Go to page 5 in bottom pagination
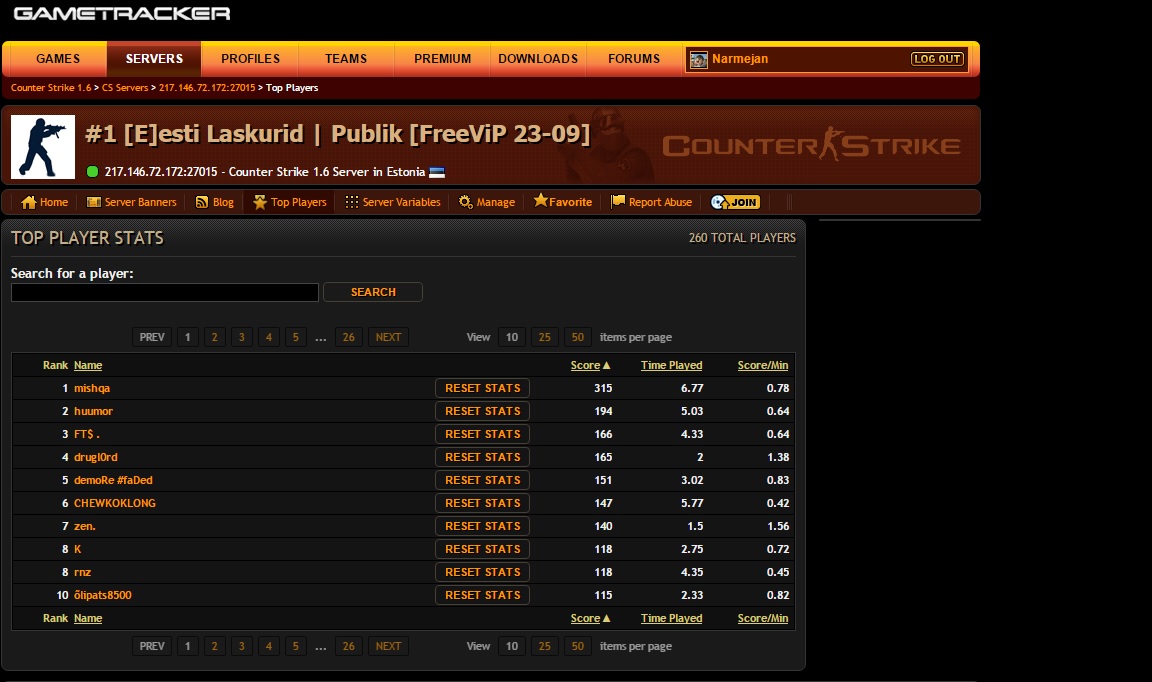Viewport: 1152px width, 682px height. click(x=295, y=646)
